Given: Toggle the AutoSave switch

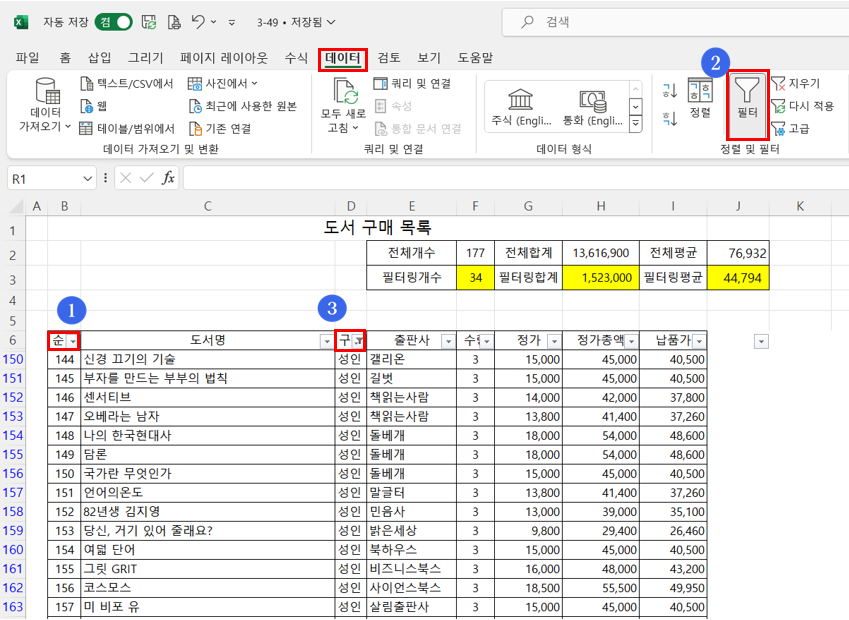Looking at the screenshot, I should [114, 22].
